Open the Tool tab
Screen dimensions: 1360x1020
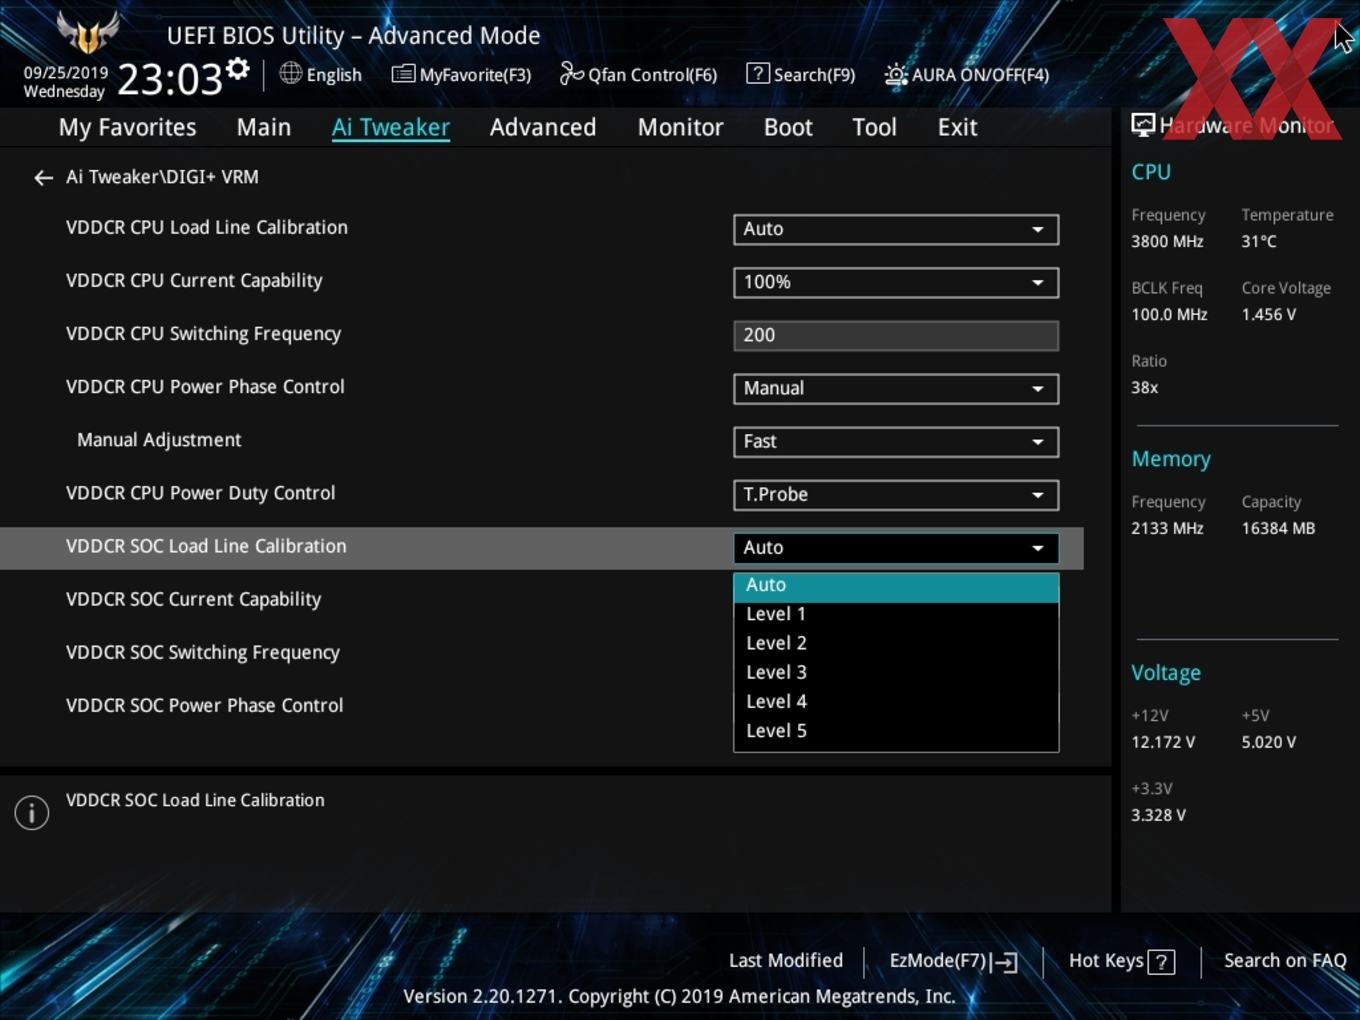coord(874,127)
